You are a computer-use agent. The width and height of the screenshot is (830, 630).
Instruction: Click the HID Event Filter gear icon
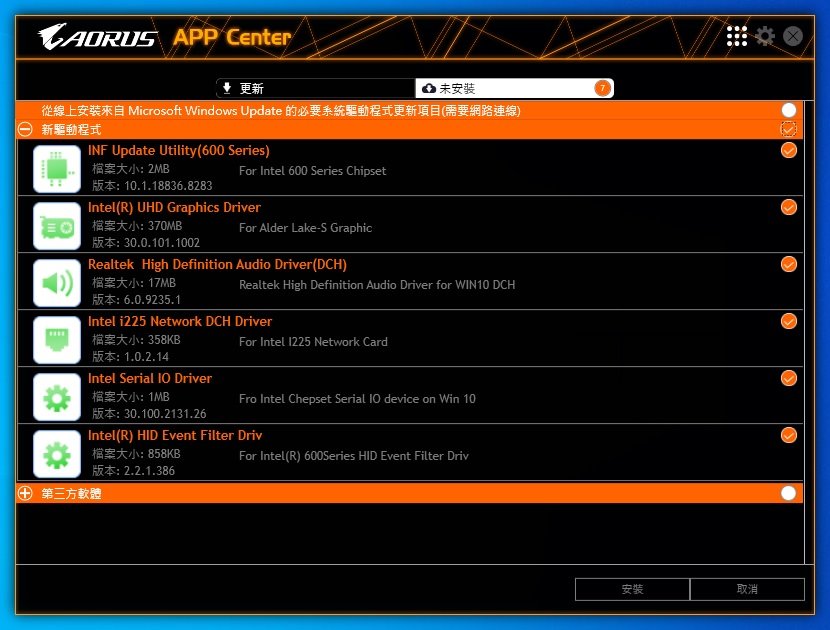pyautogui.click(x=57, y=454)
